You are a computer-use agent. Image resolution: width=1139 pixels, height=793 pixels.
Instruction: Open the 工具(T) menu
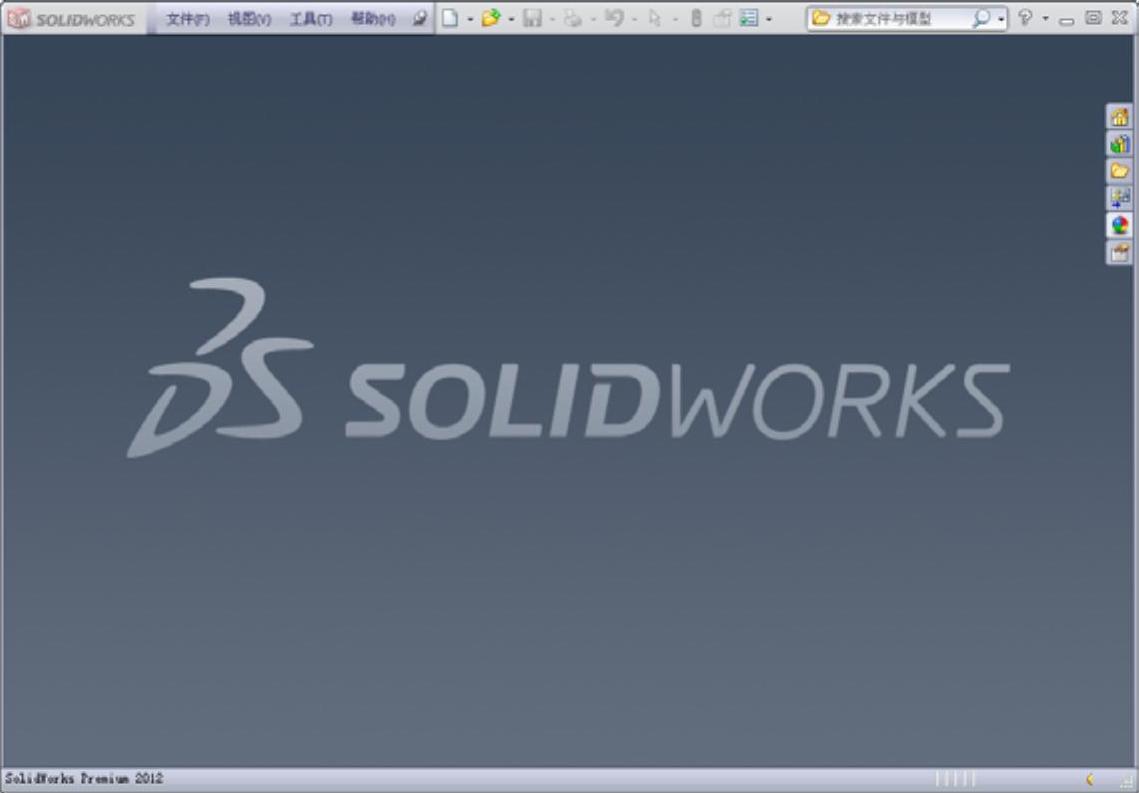point(311,19)
